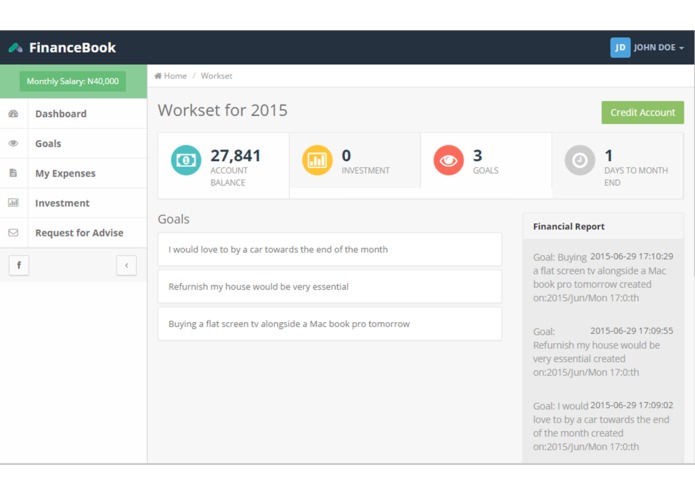Click the Goals eye icon in sidebar
The height and width of the screenshot is (494, 695).
13,144
